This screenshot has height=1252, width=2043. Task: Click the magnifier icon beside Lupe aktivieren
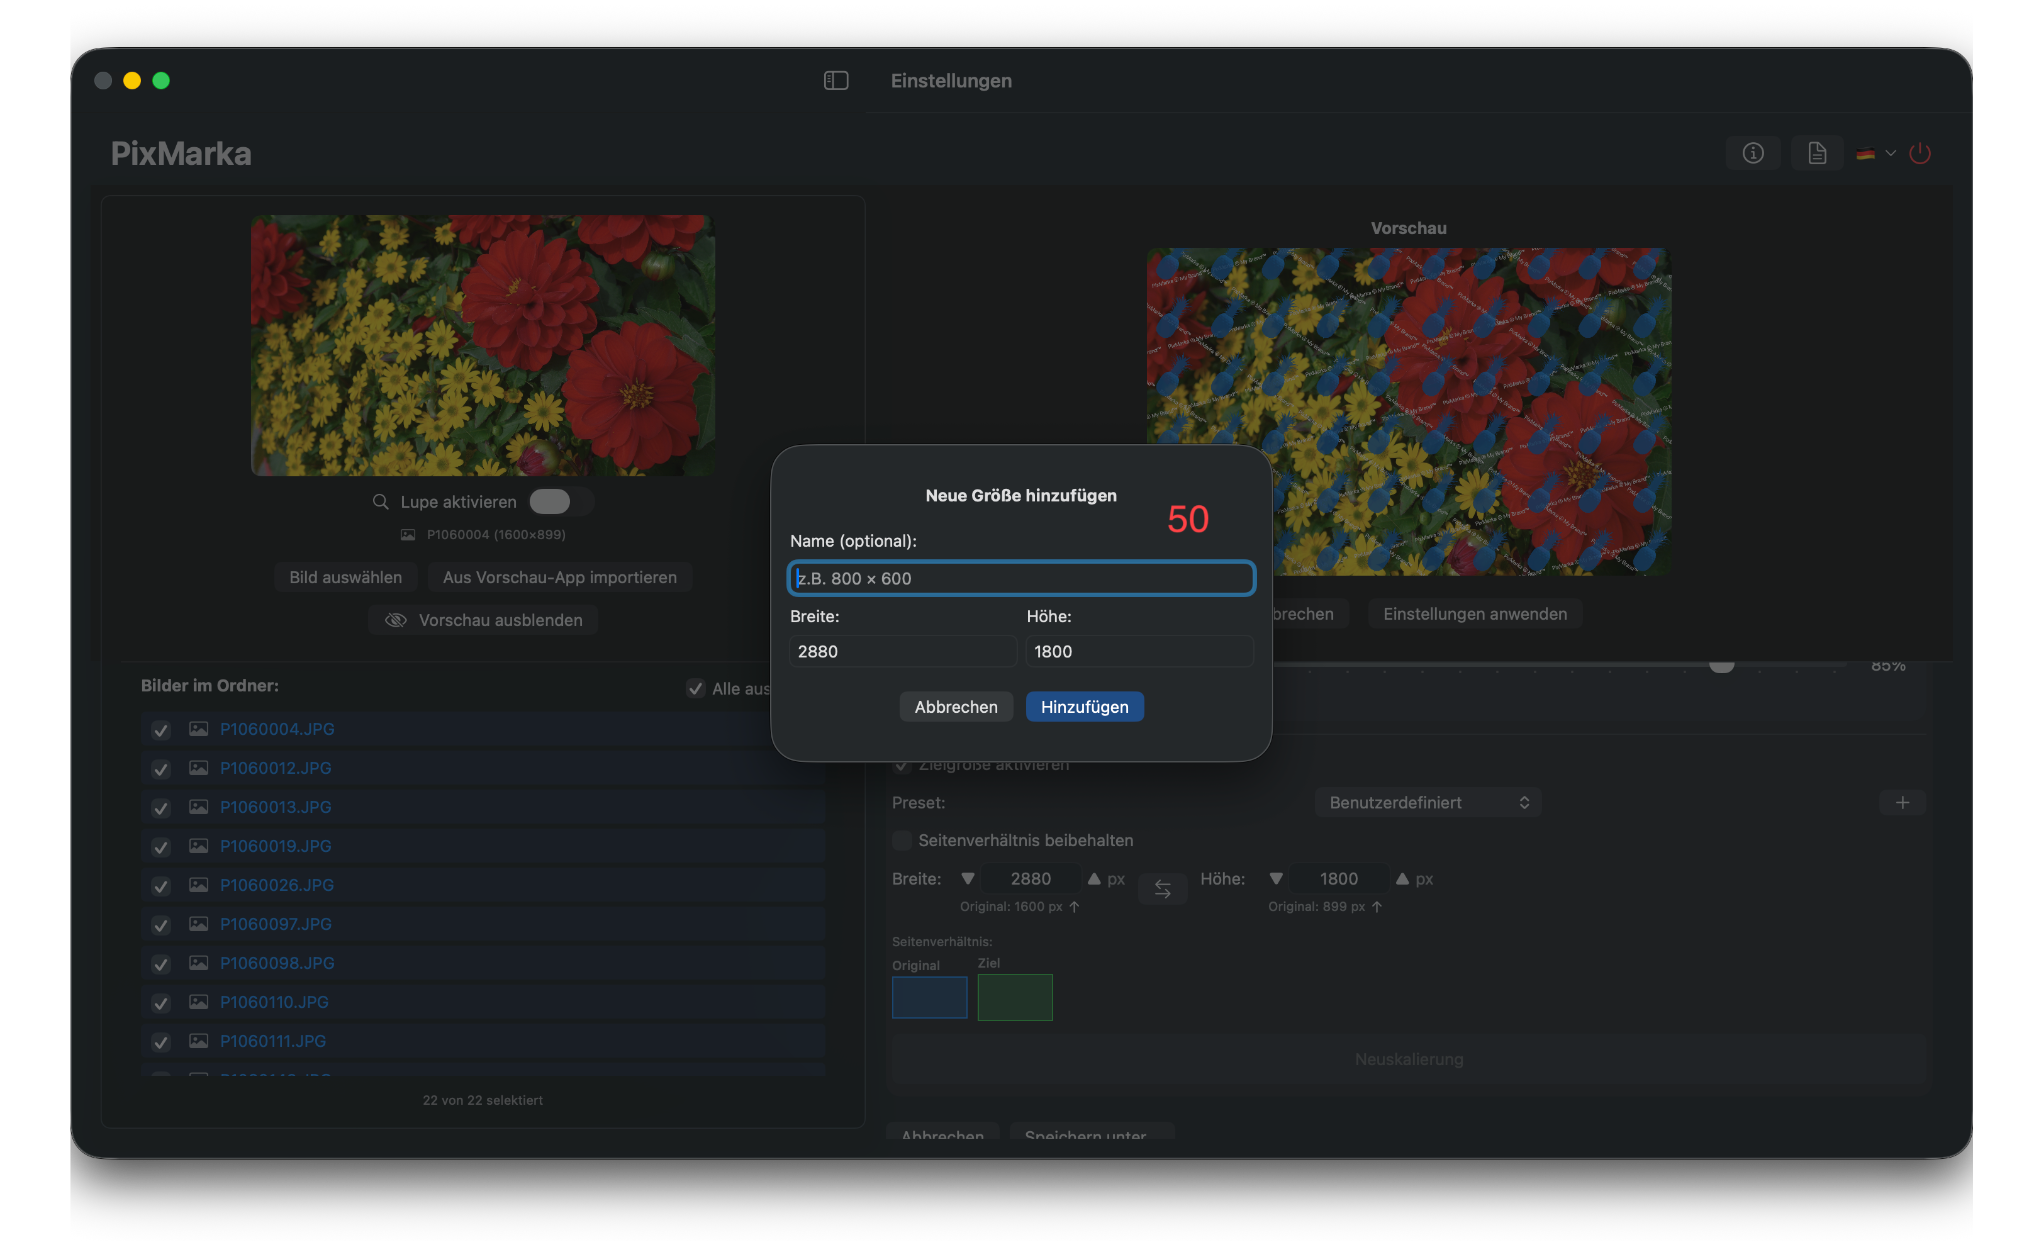380,501
